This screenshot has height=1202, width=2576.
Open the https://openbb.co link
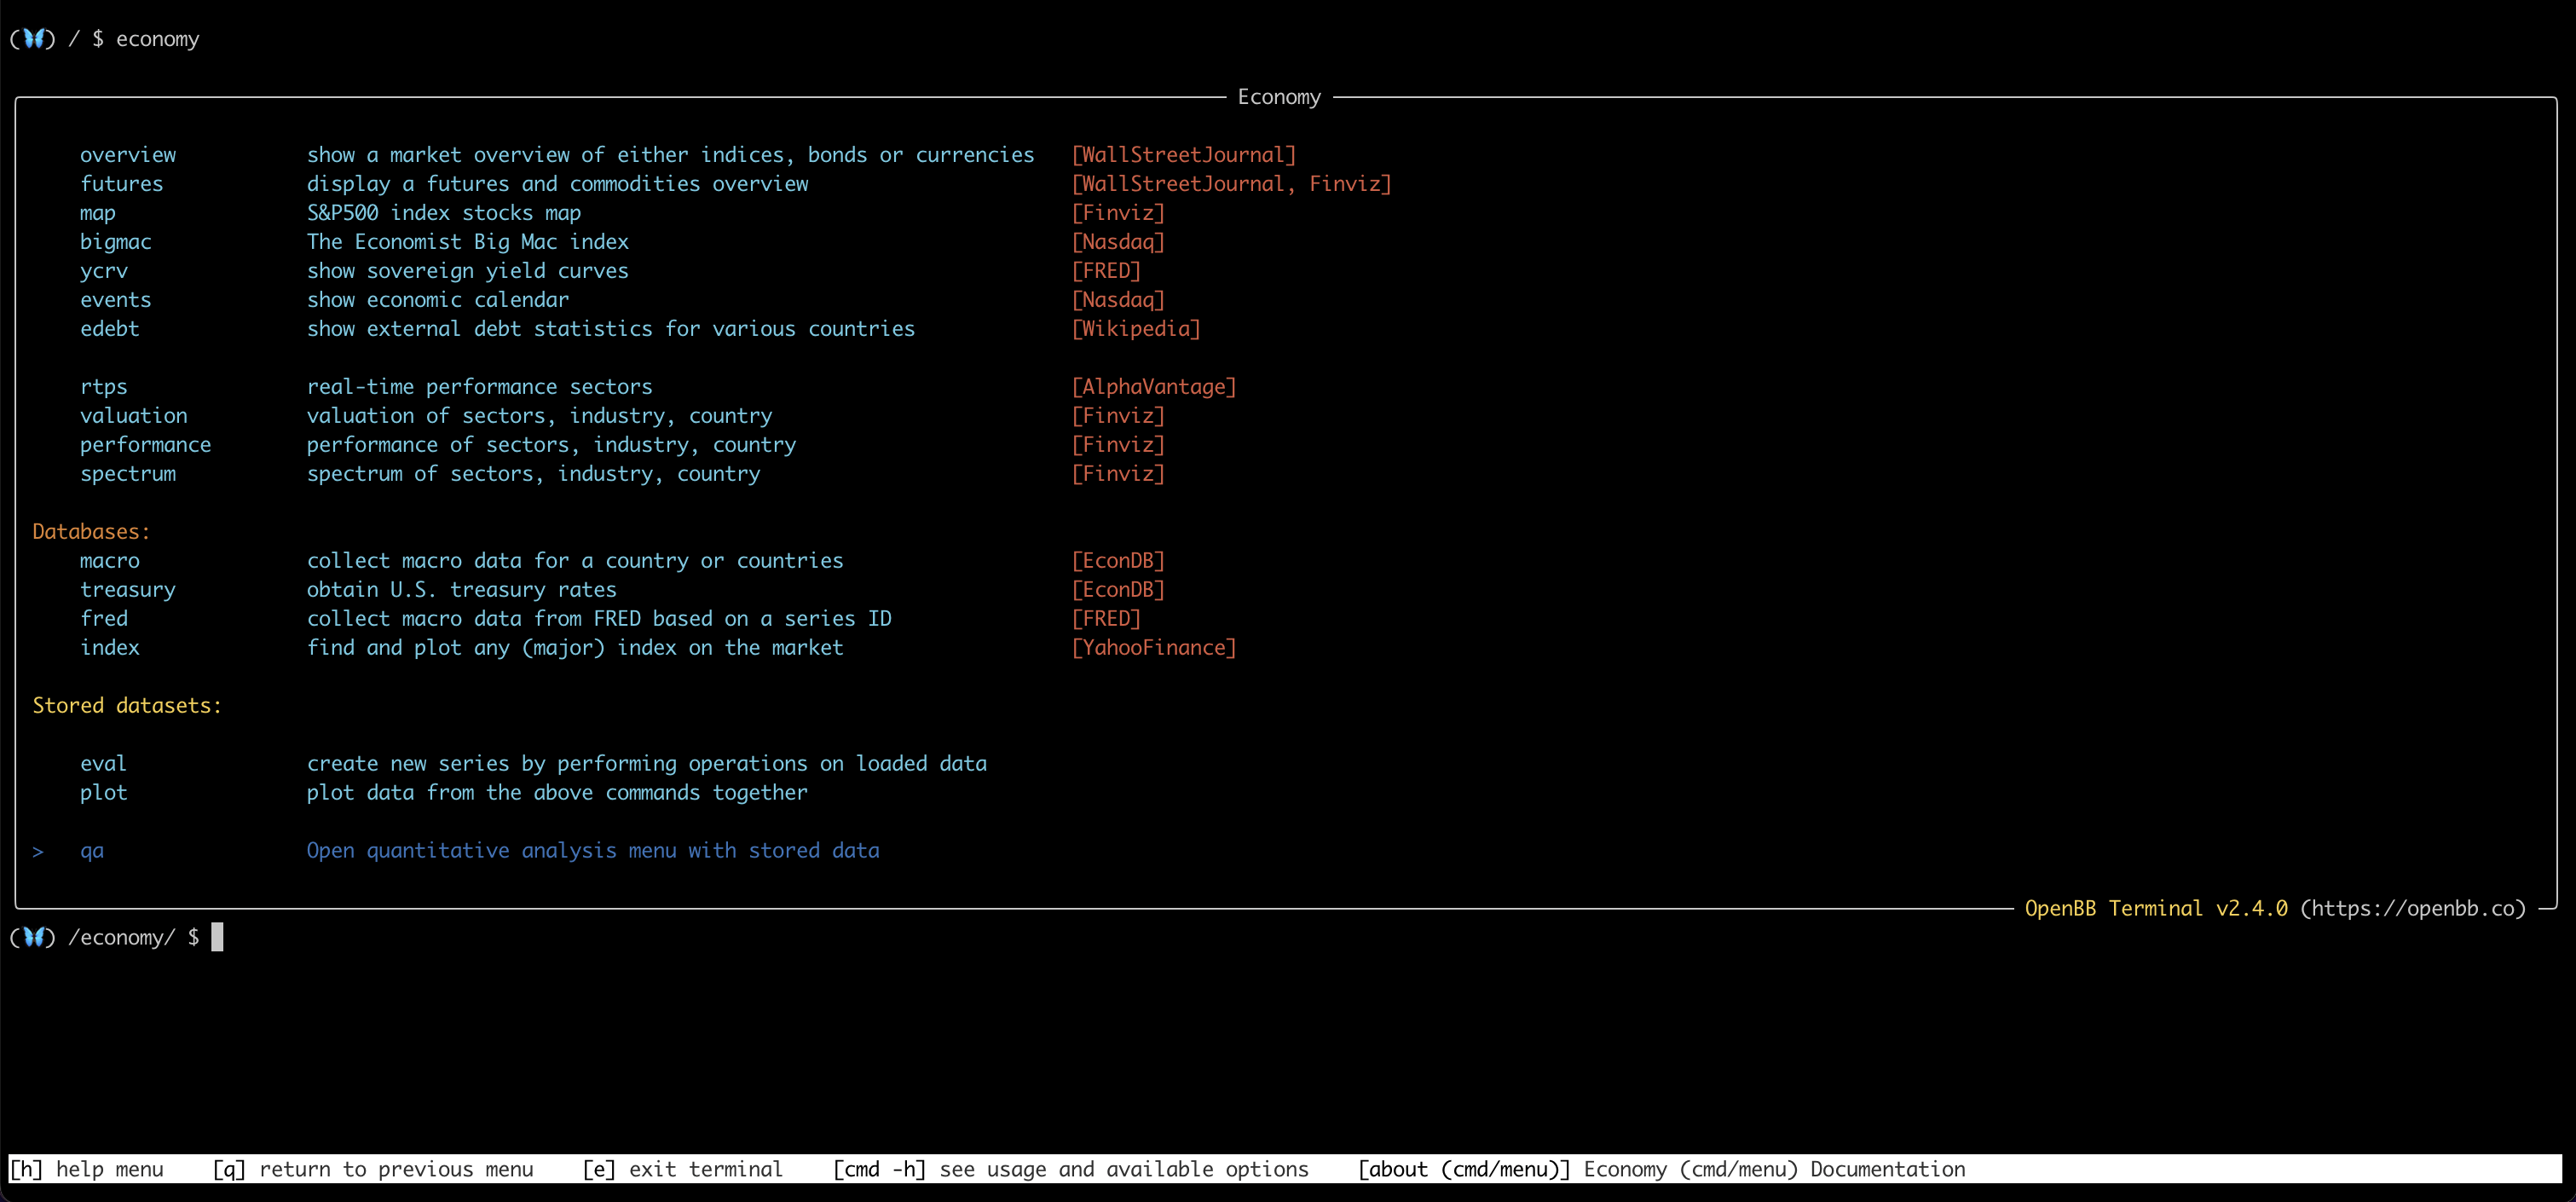(x=2412, y=908)
